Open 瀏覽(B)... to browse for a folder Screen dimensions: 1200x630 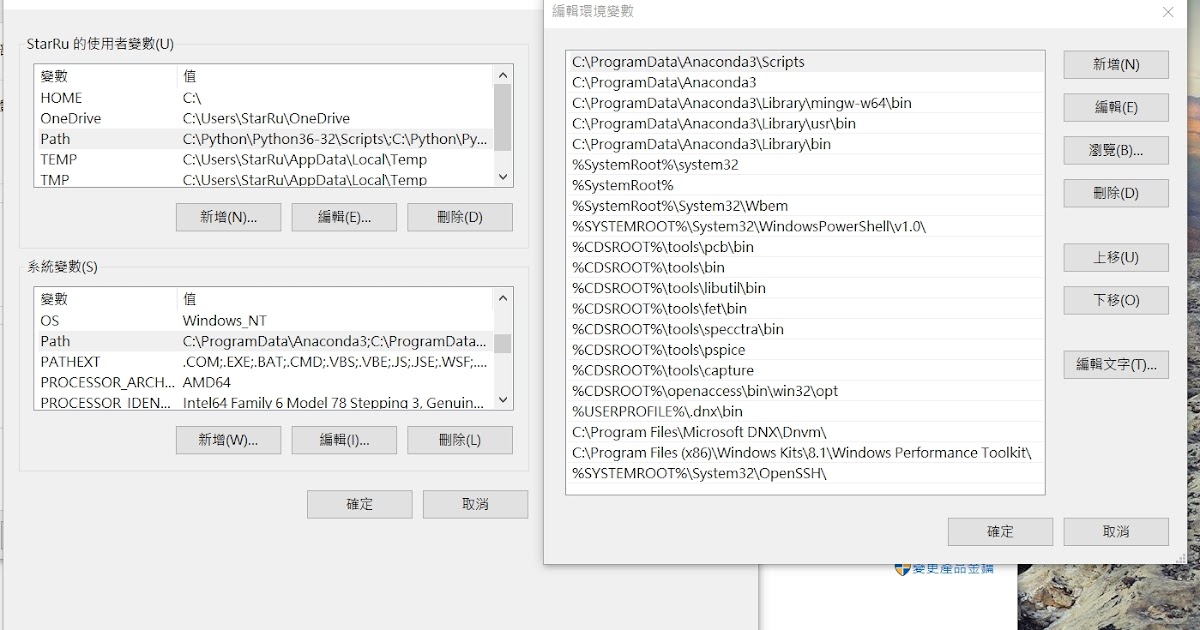click(x=1116, y=150)
